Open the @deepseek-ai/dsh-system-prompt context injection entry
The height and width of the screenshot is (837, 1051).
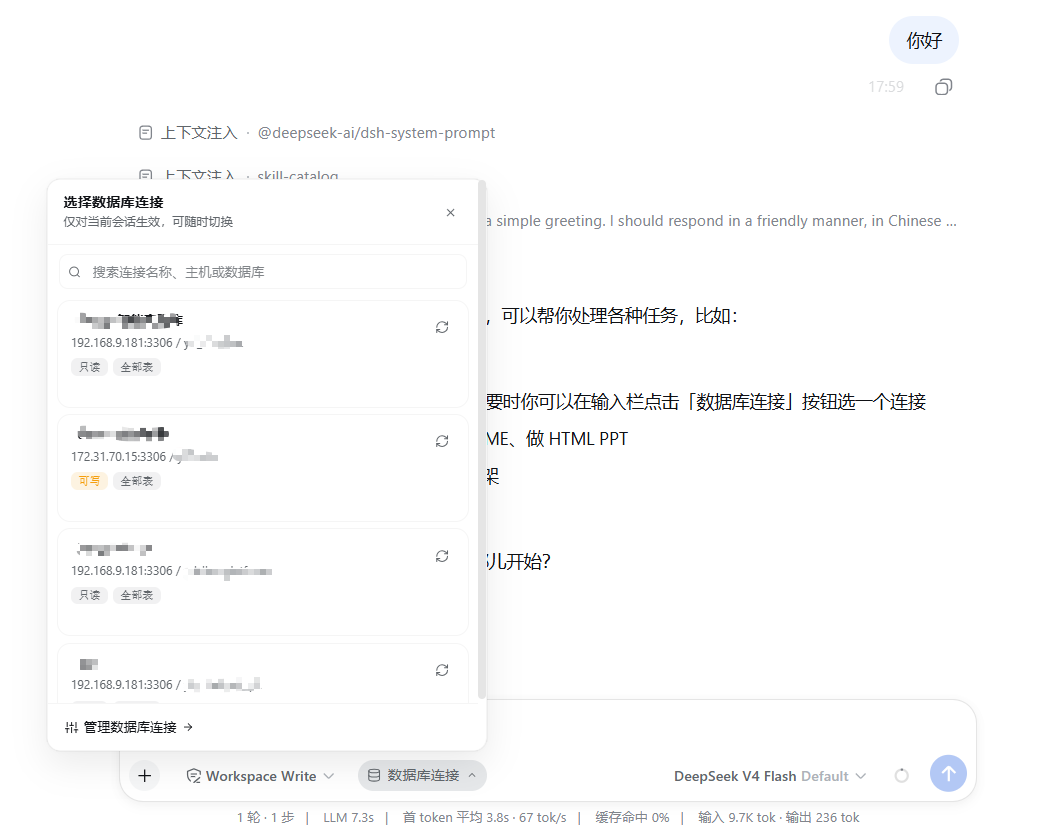(316, 133)
